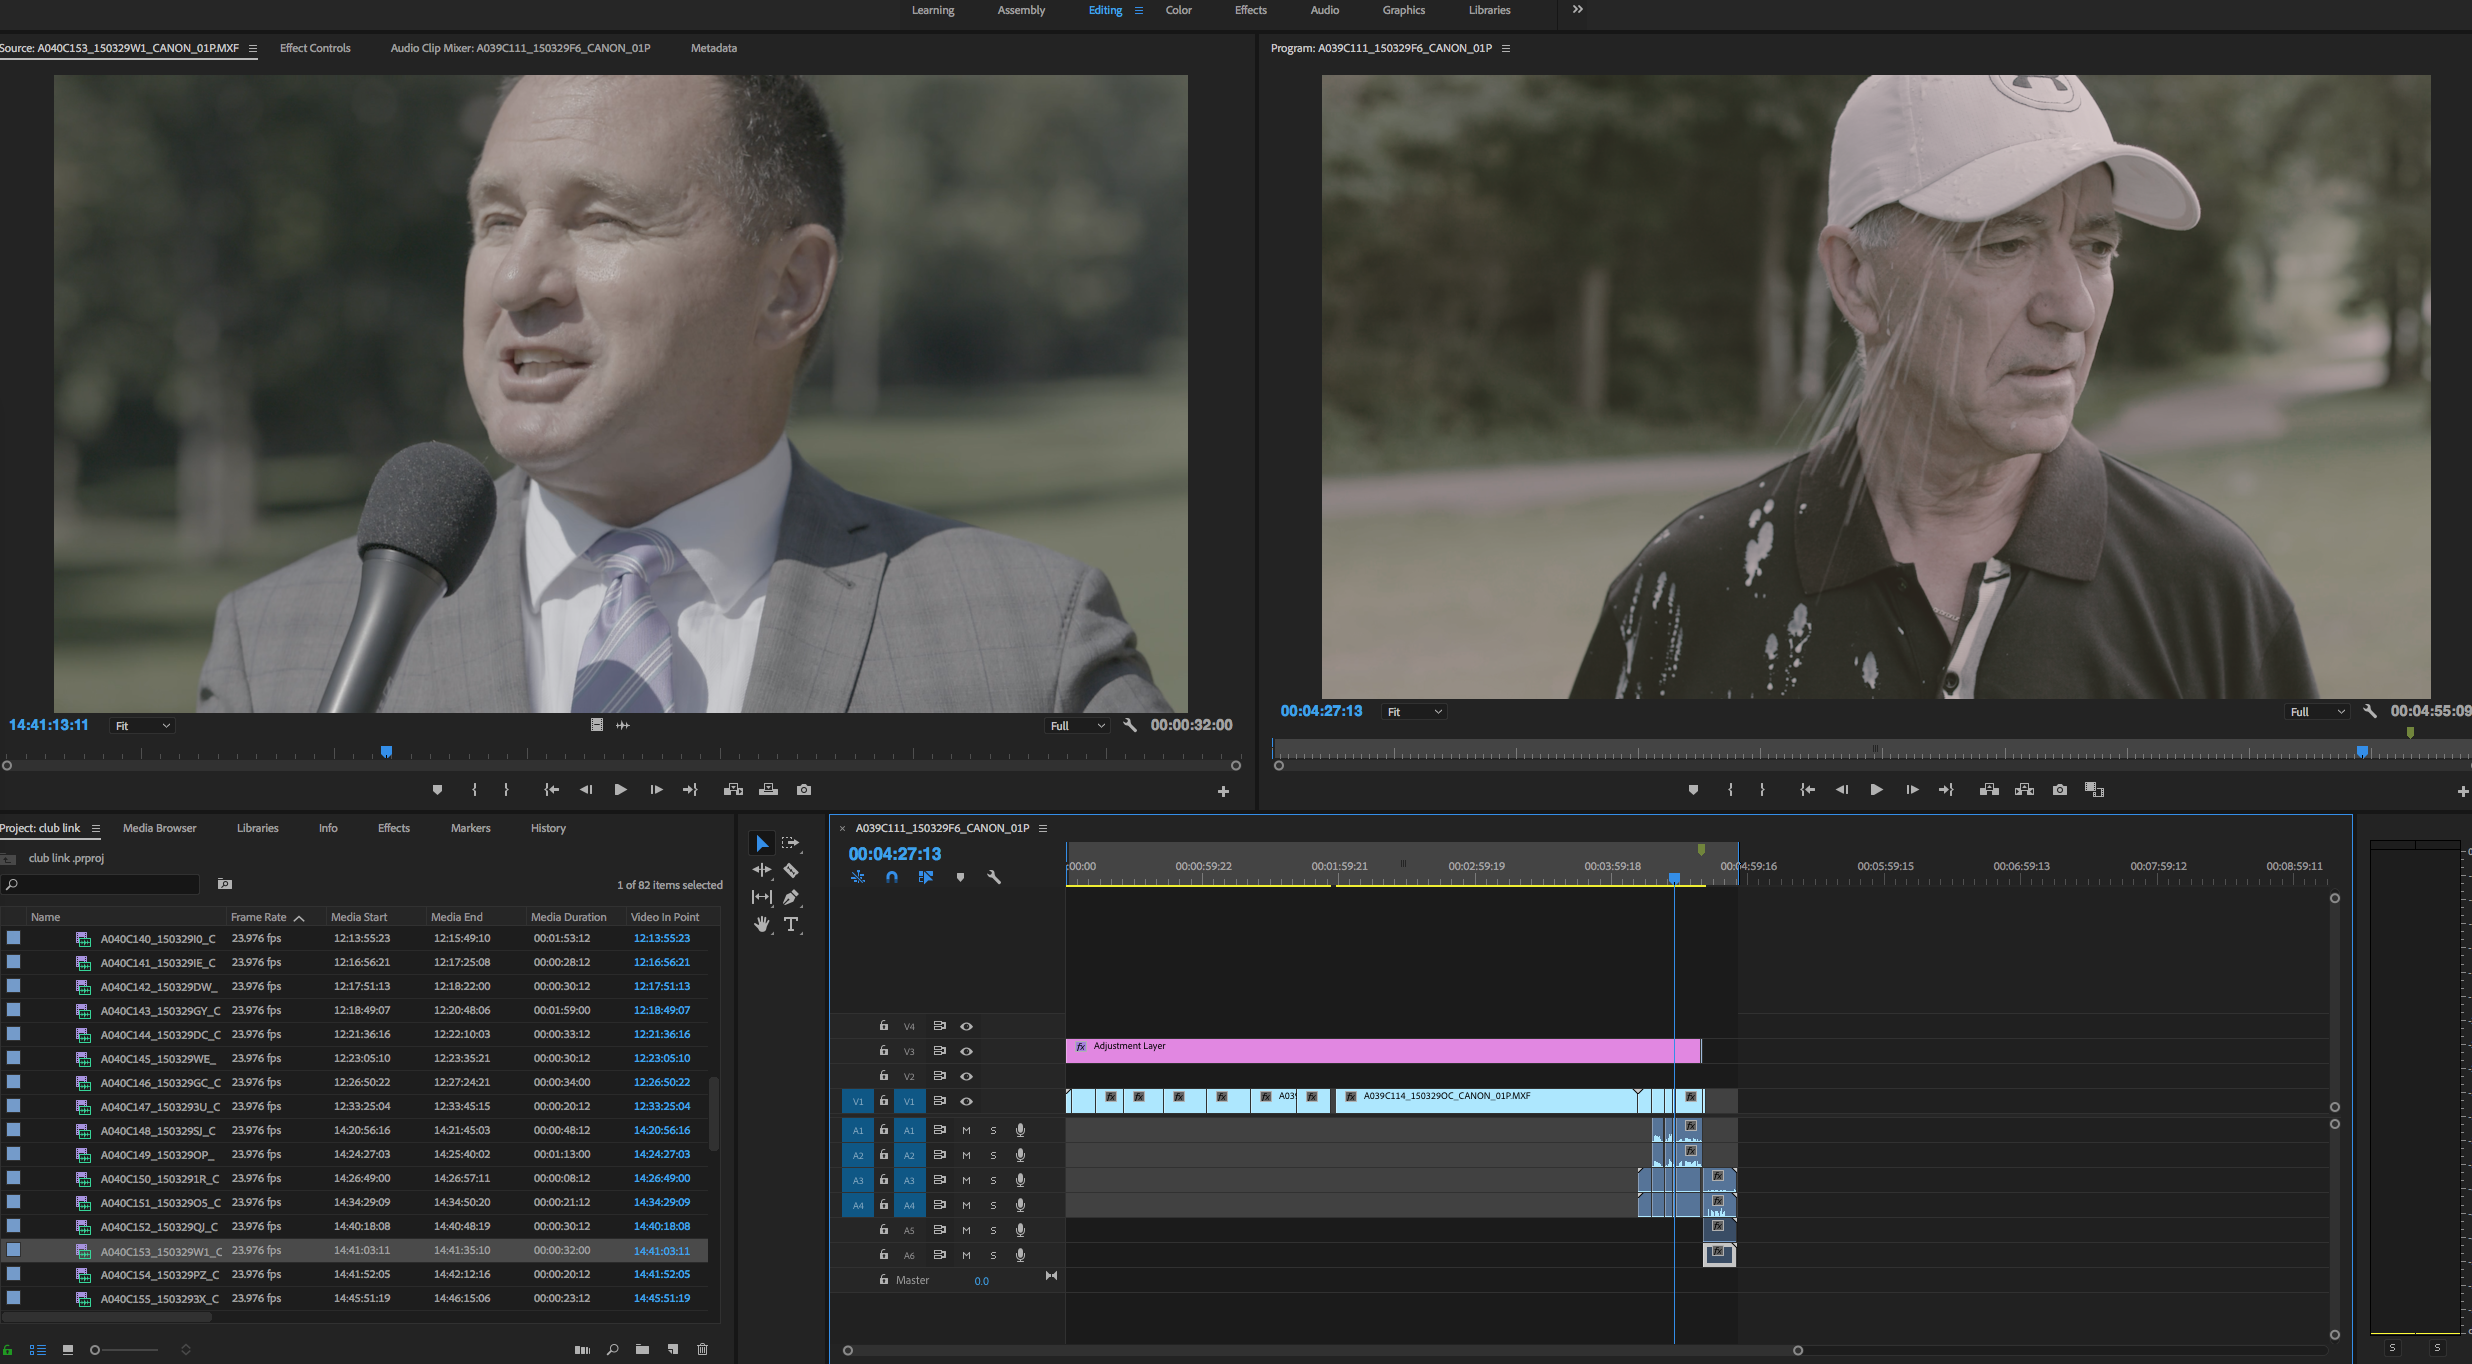Image resolution: width=2472 pixels, height=1364 pixels.
Task: Expand the workspaces overflow chevron
Action: coord(1577,10)
